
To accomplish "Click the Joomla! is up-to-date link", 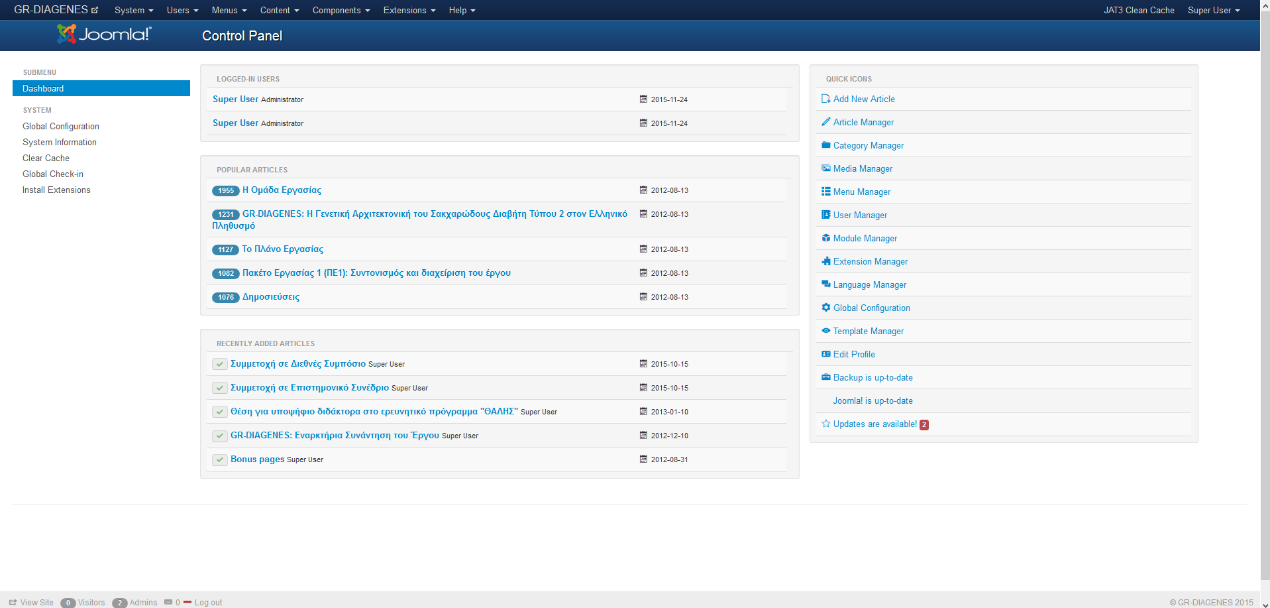I will [x=873, y=401].
